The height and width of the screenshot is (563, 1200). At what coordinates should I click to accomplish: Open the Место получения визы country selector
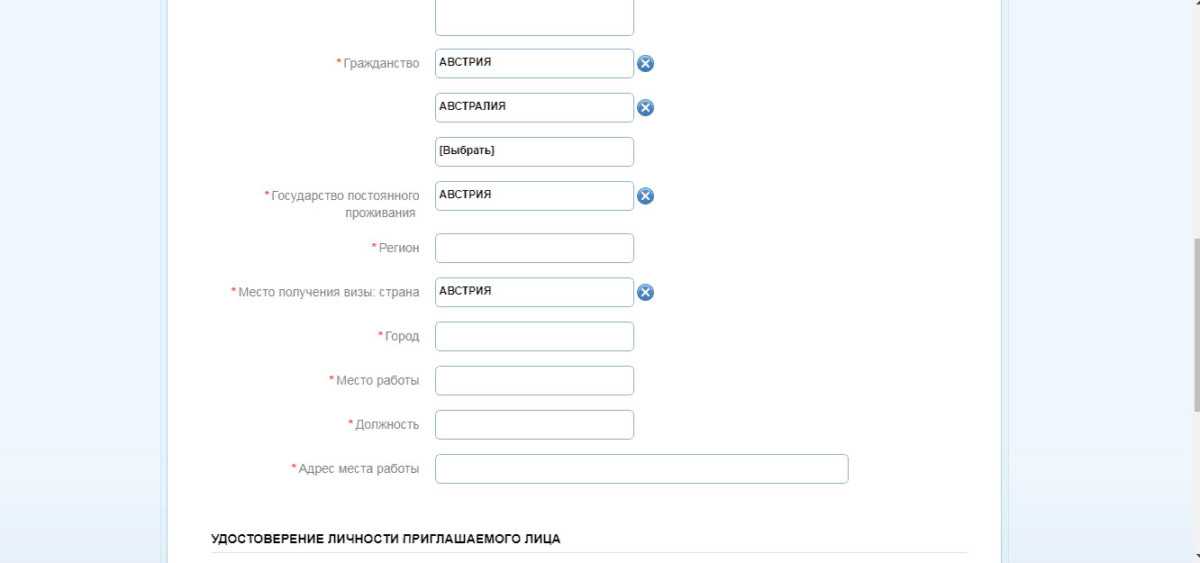click(x=534, y=291)
